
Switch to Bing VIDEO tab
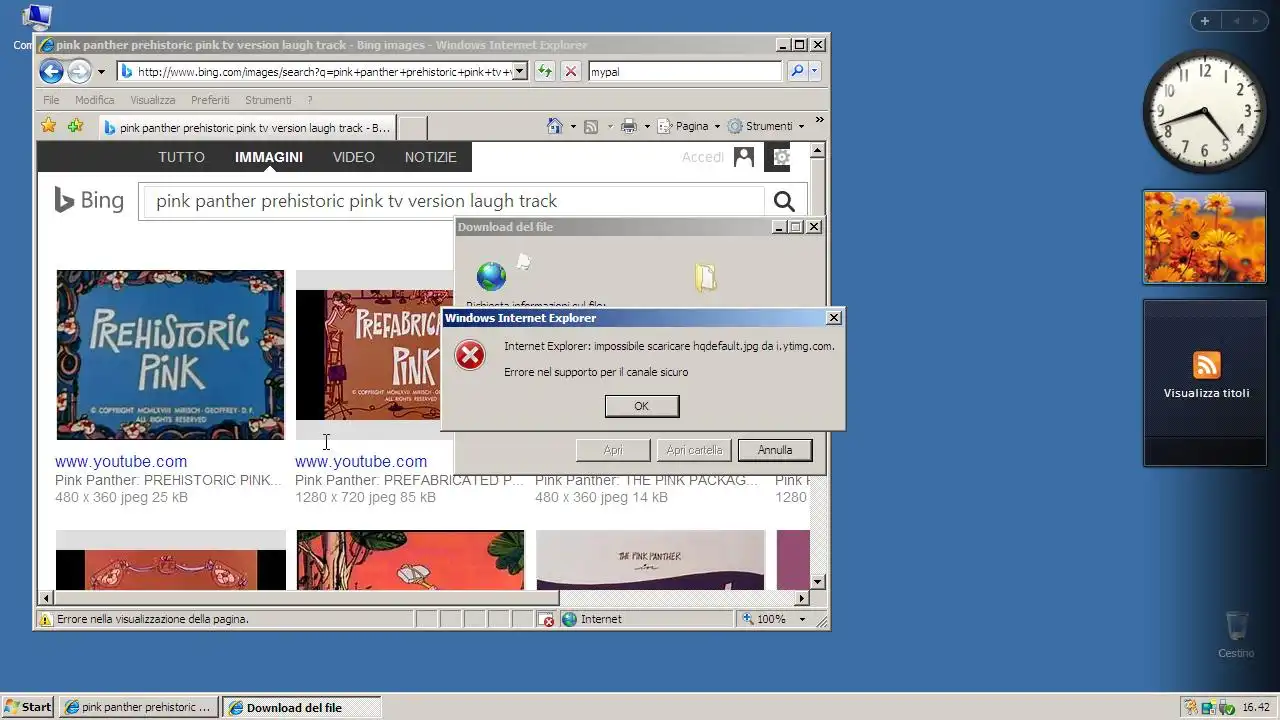point(354,157)
